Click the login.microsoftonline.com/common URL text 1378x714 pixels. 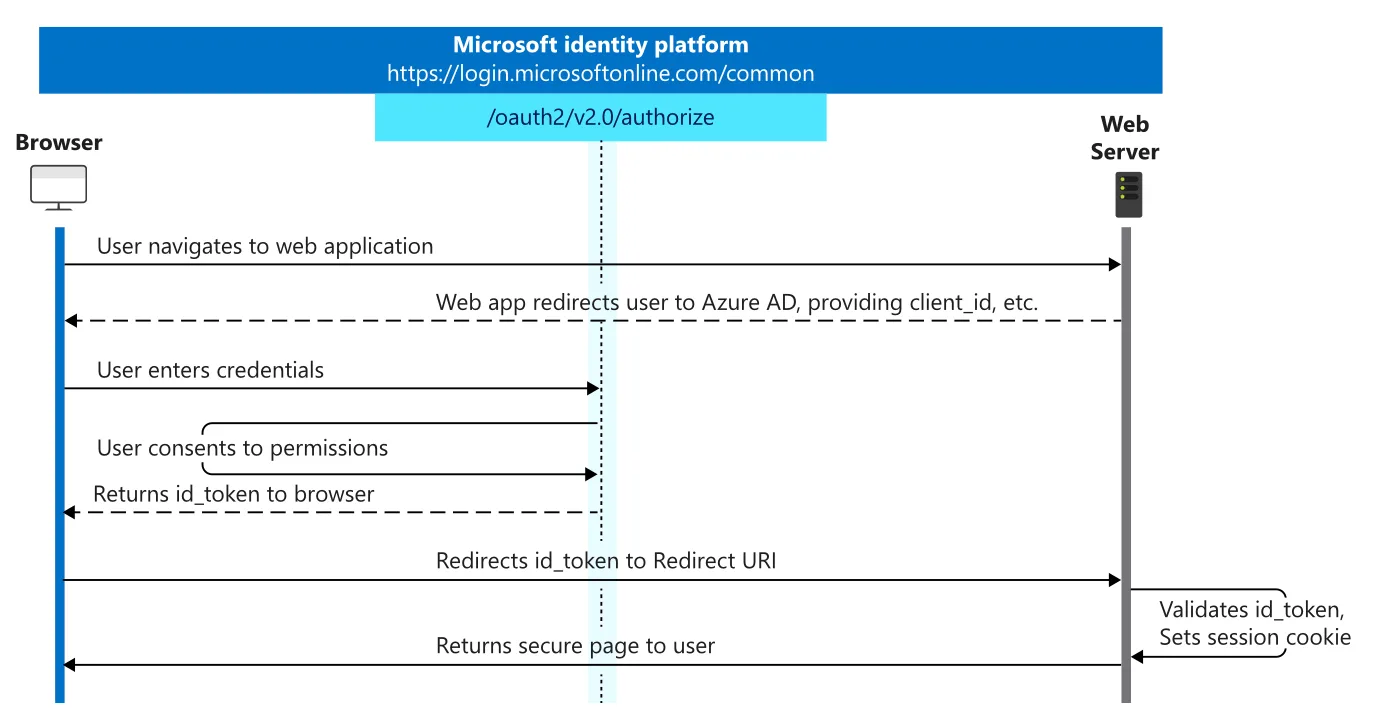pos(600,74)
